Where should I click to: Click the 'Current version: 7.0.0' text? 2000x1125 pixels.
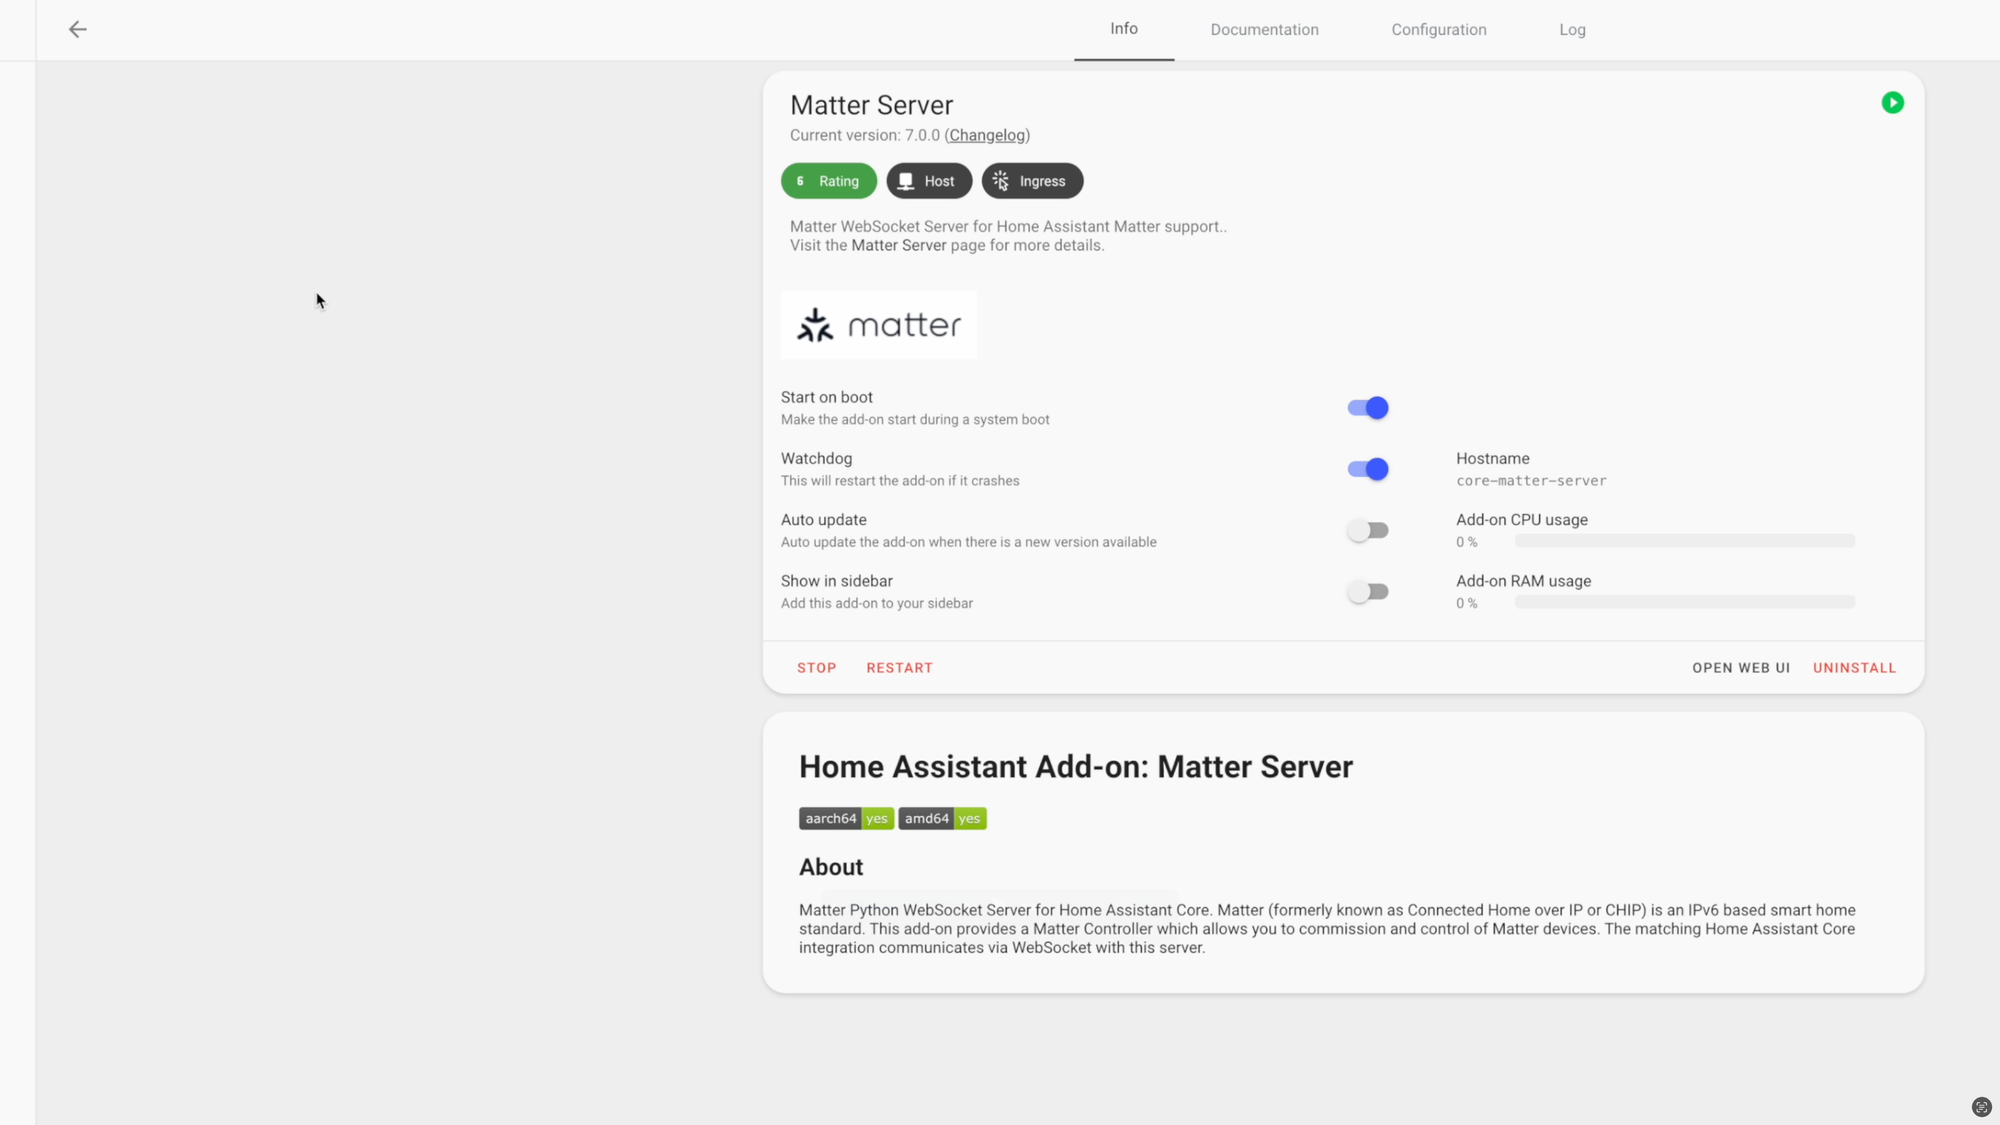coord(865,135)
